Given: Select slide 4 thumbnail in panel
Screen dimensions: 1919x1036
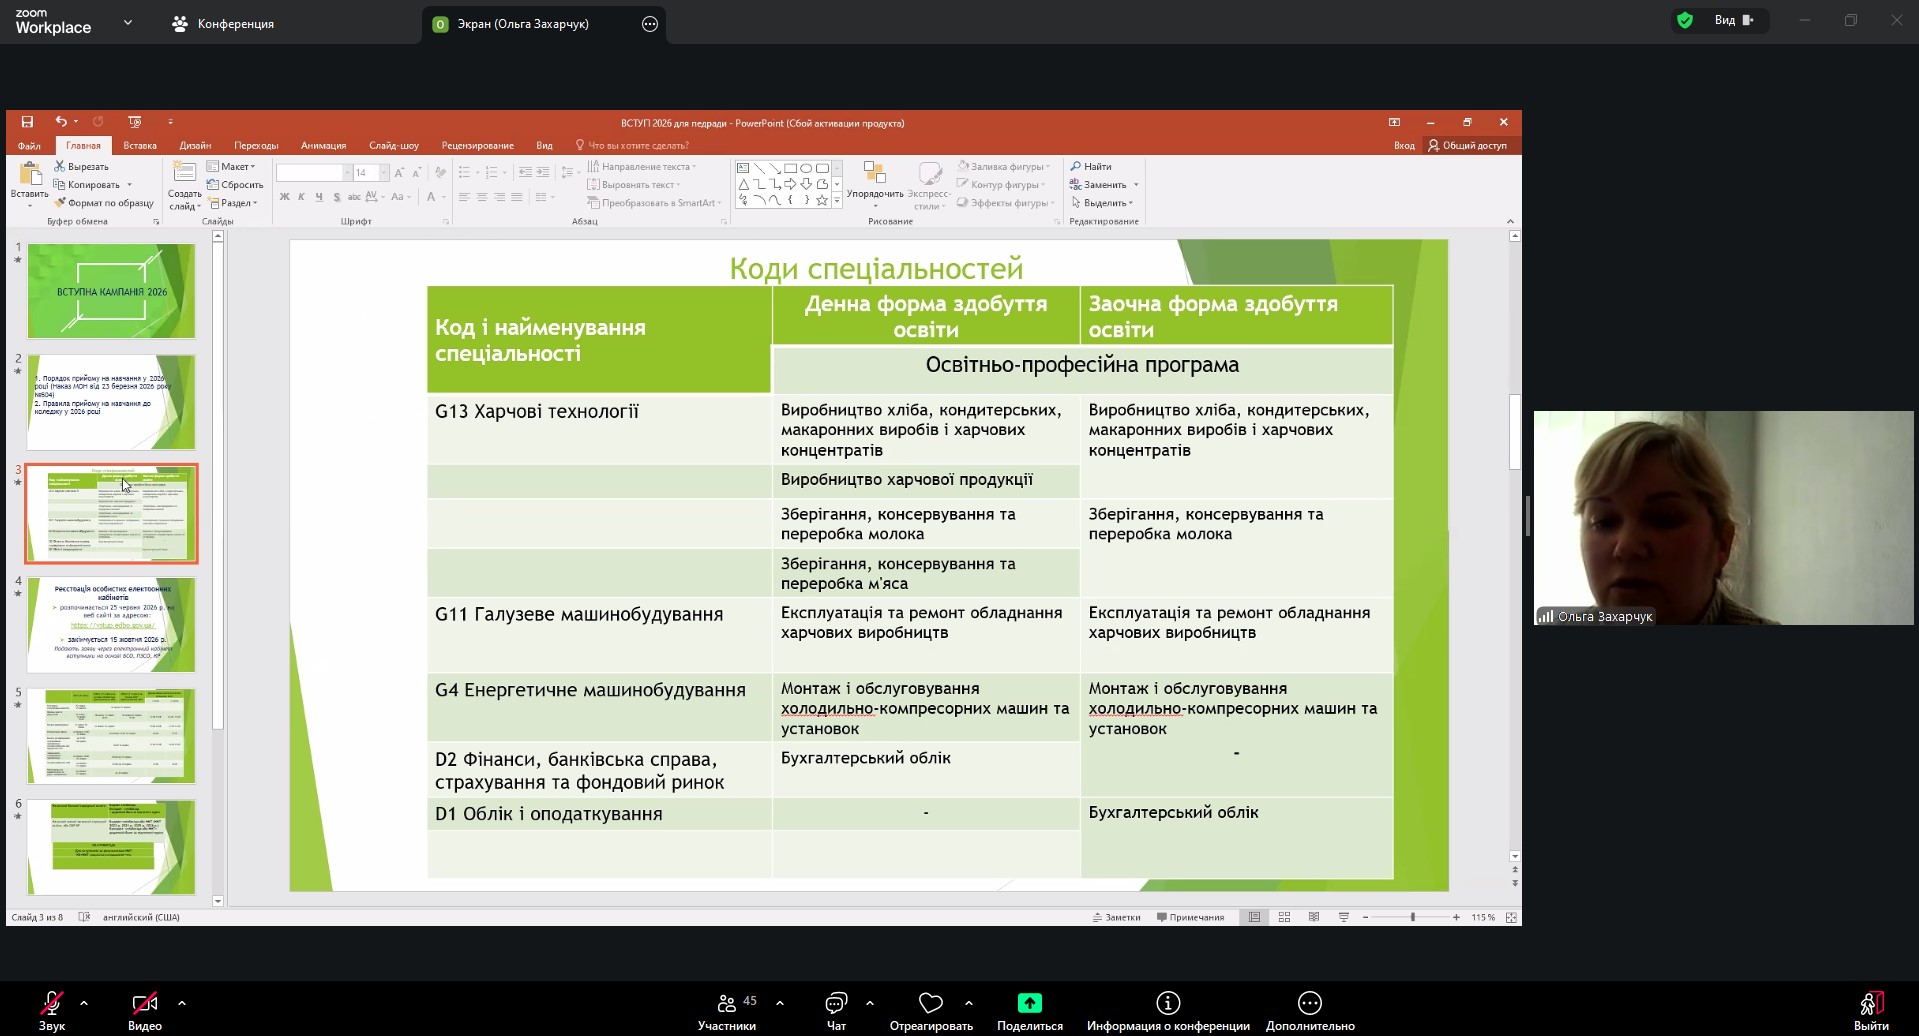Looking at the screenshot, I should (x=111, y=624).
